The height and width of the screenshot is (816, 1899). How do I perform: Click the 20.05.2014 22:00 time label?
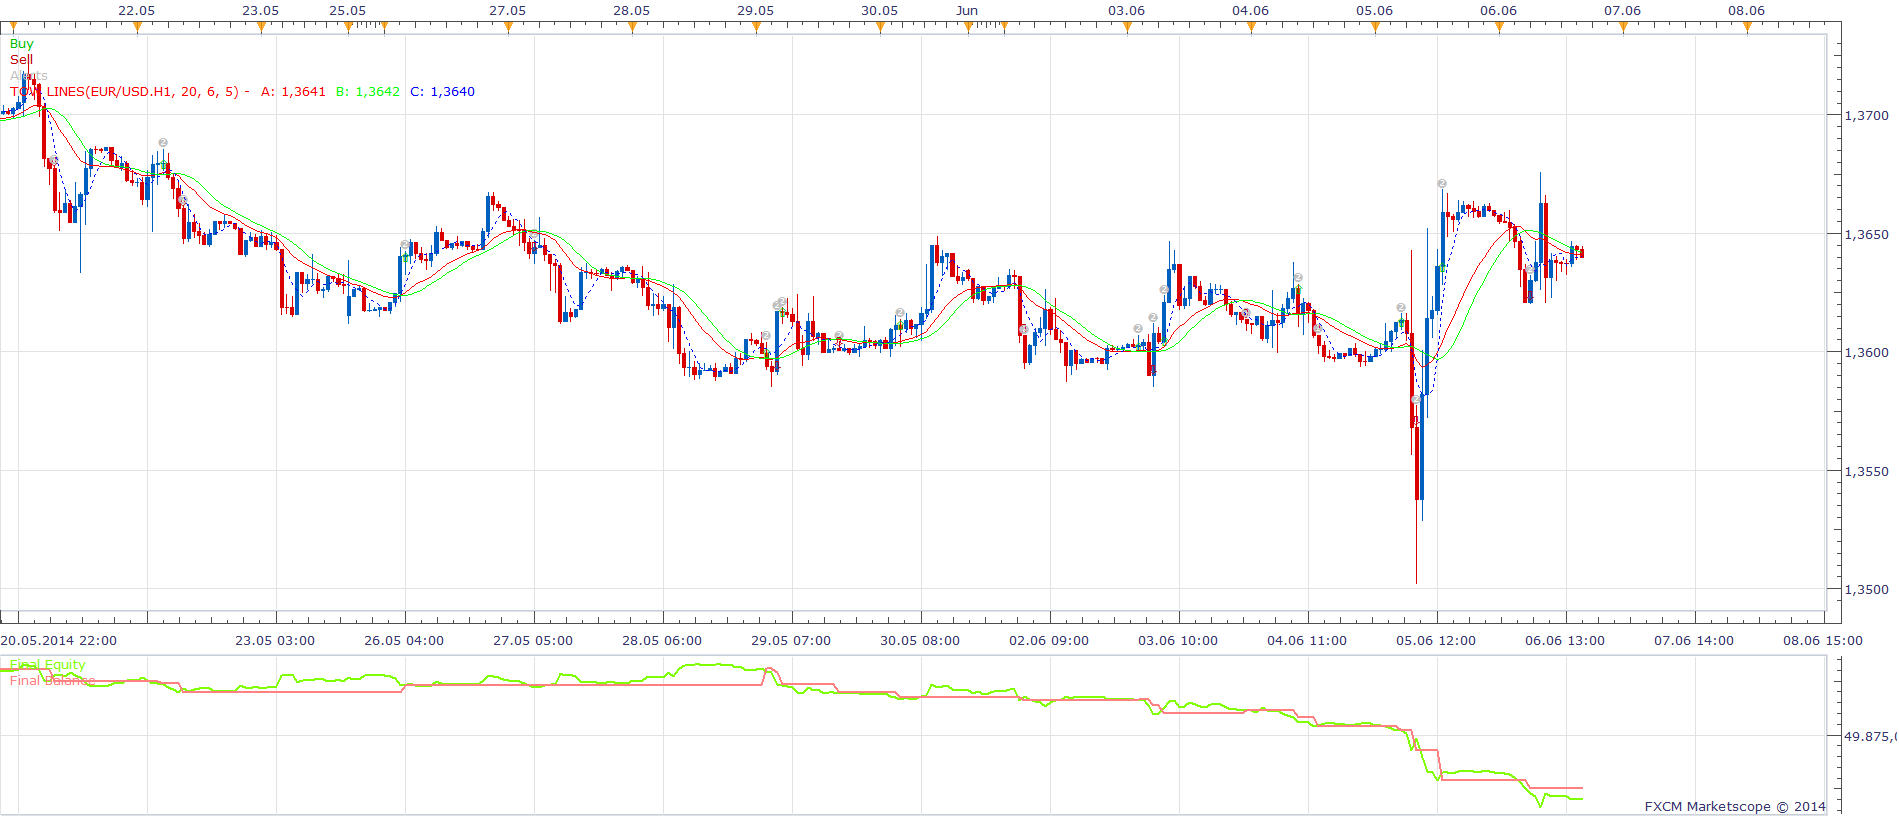pyautogui.click(x=58, y=641)
